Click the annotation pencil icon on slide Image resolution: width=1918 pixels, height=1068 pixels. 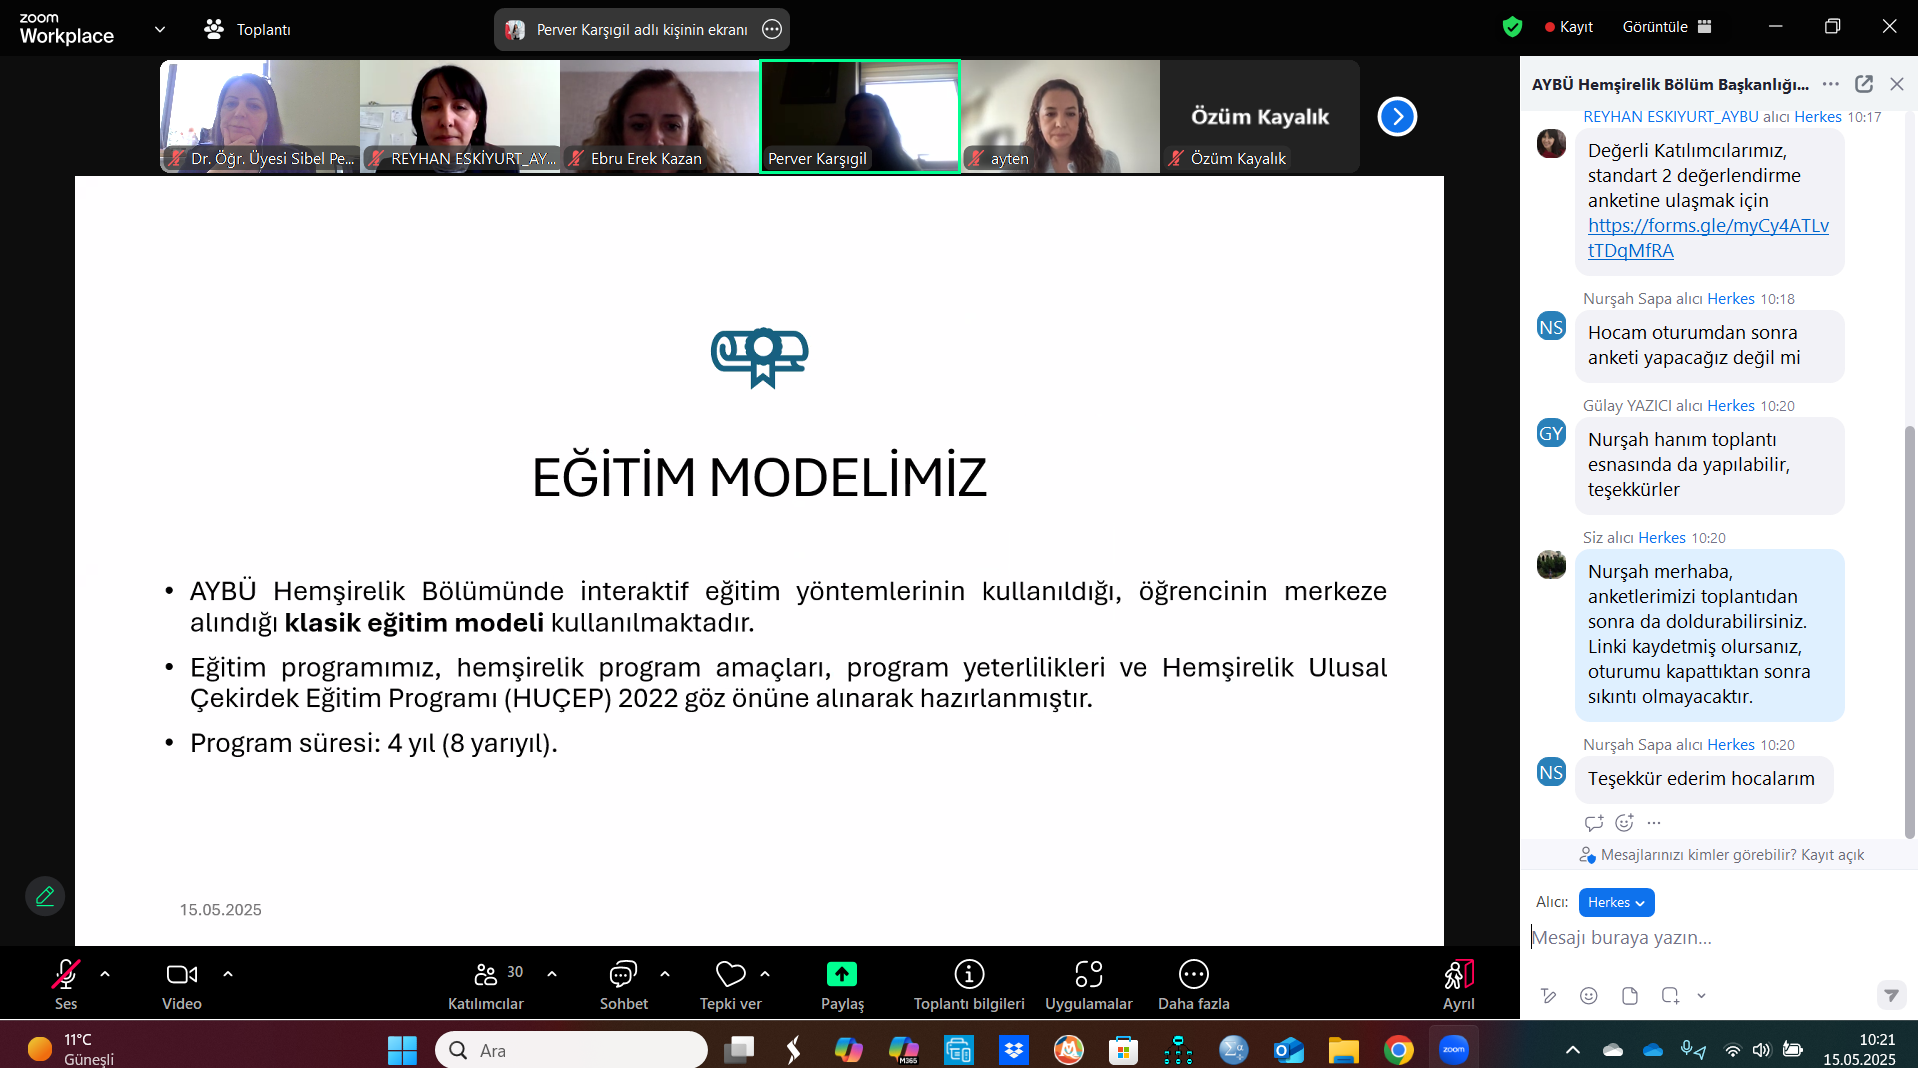pyautogui.click(x=45, y=896)
